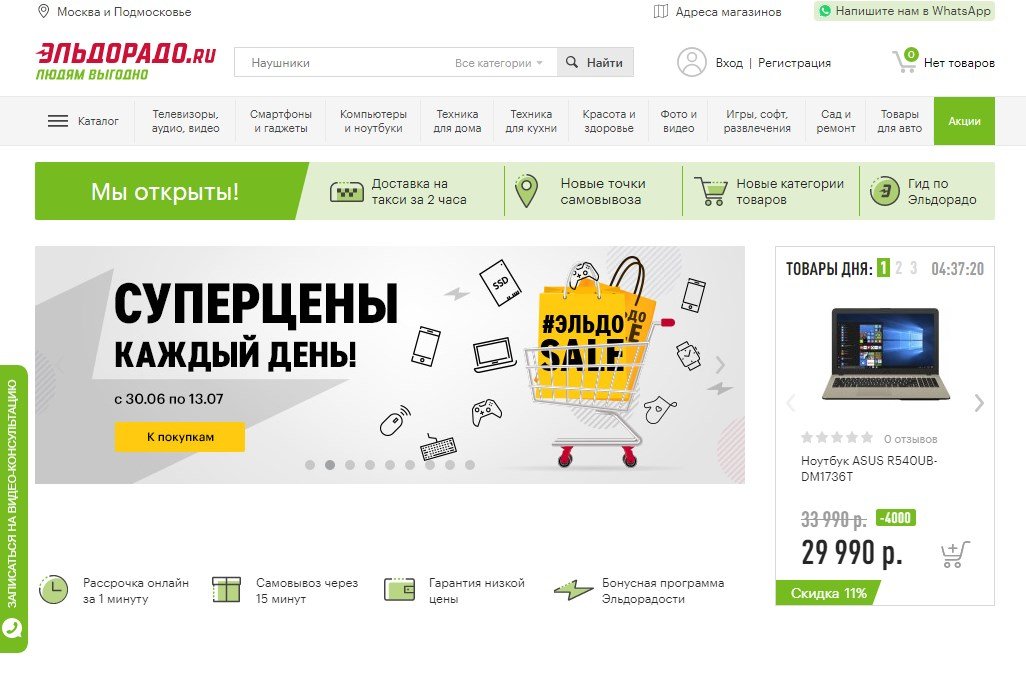The height and width of the screenshot is (680, 1026).
Task: Show next product of the day arrow
Action: pyautogui.click(x=979, y=403)
